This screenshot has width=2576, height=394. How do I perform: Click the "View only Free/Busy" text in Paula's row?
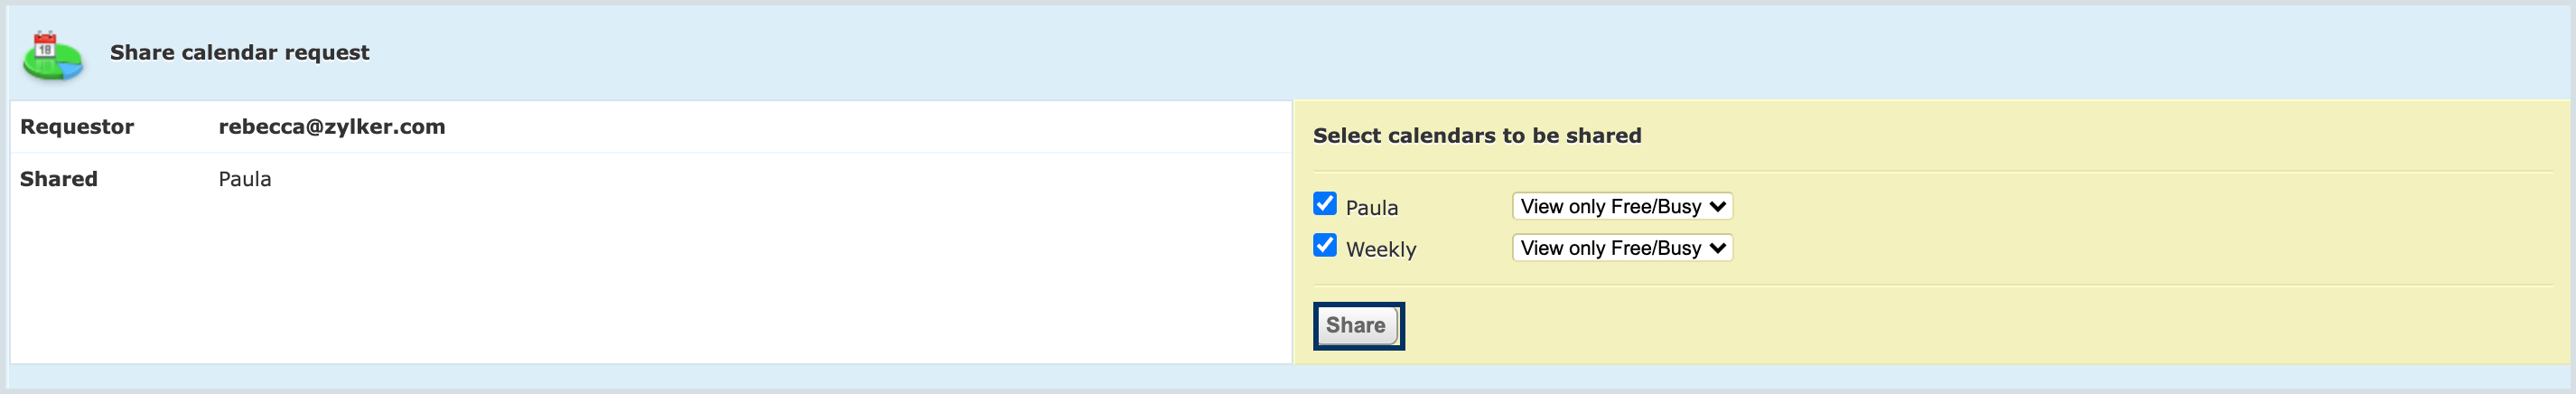[1610, 206]
